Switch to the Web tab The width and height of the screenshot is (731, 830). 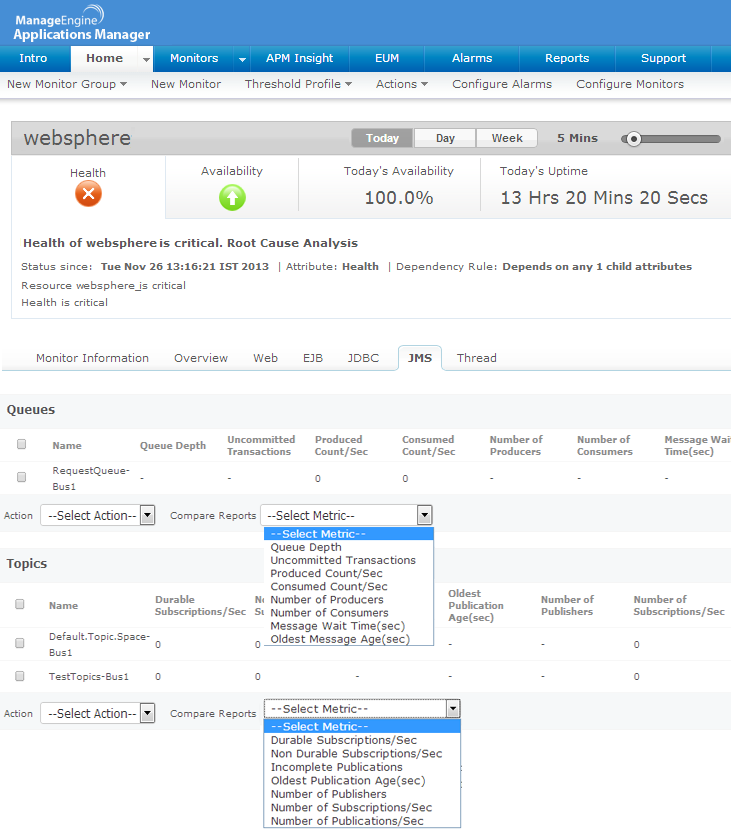pos(265,358)
